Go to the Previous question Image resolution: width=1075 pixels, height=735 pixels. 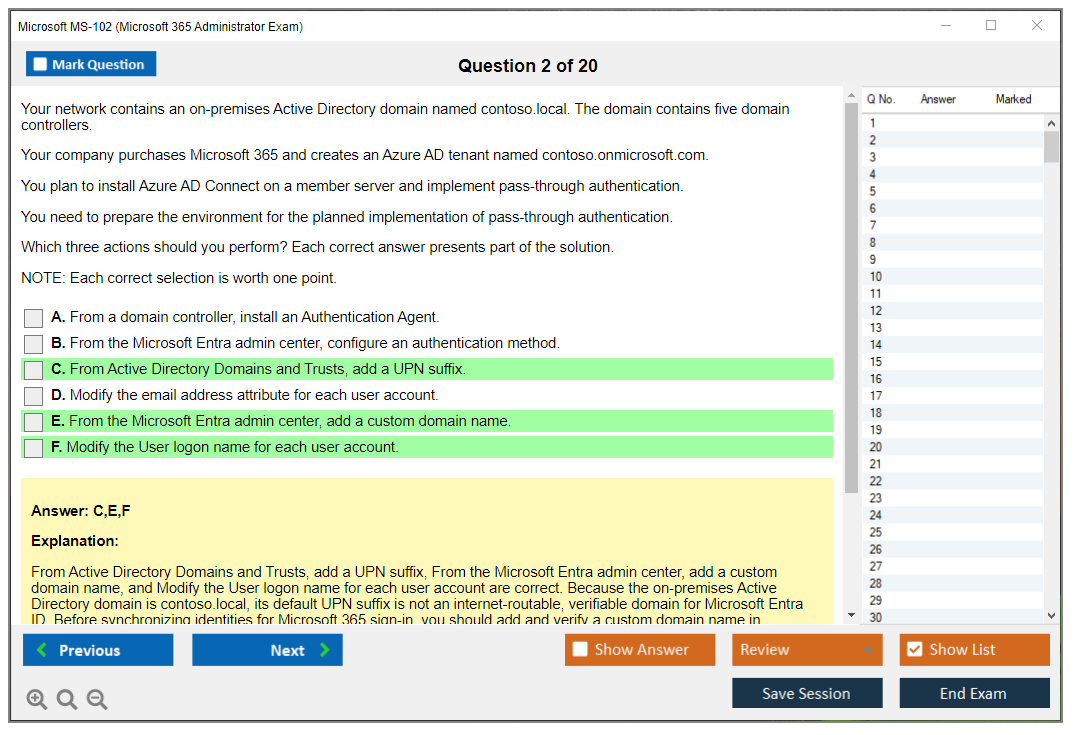coord(98,650)
